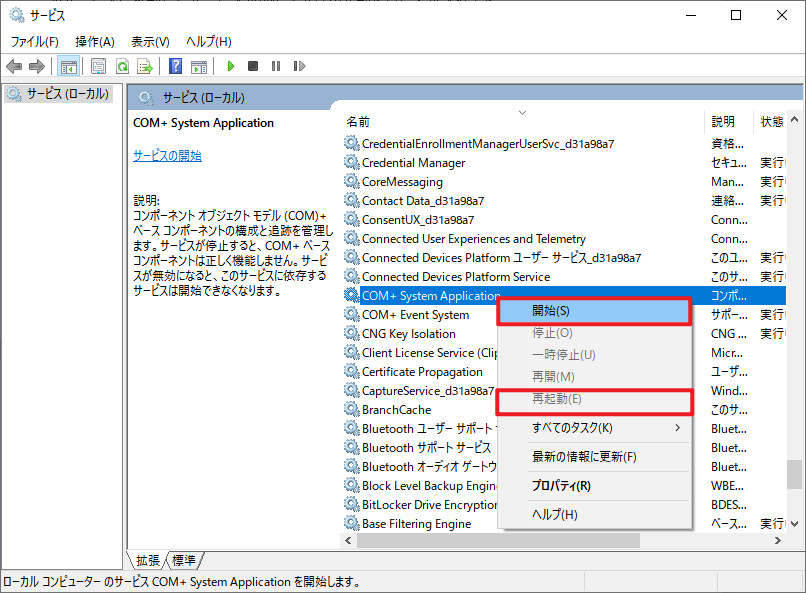Maximize the サービス window
Image resolution: width=806 pixels, height=593 pixels.
(x=736, y=15)
